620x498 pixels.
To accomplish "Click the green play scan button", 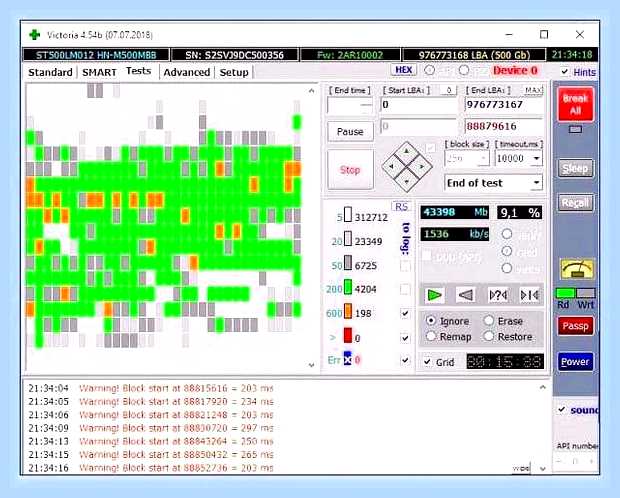I will pyautogui.click(x=434, y=295).
